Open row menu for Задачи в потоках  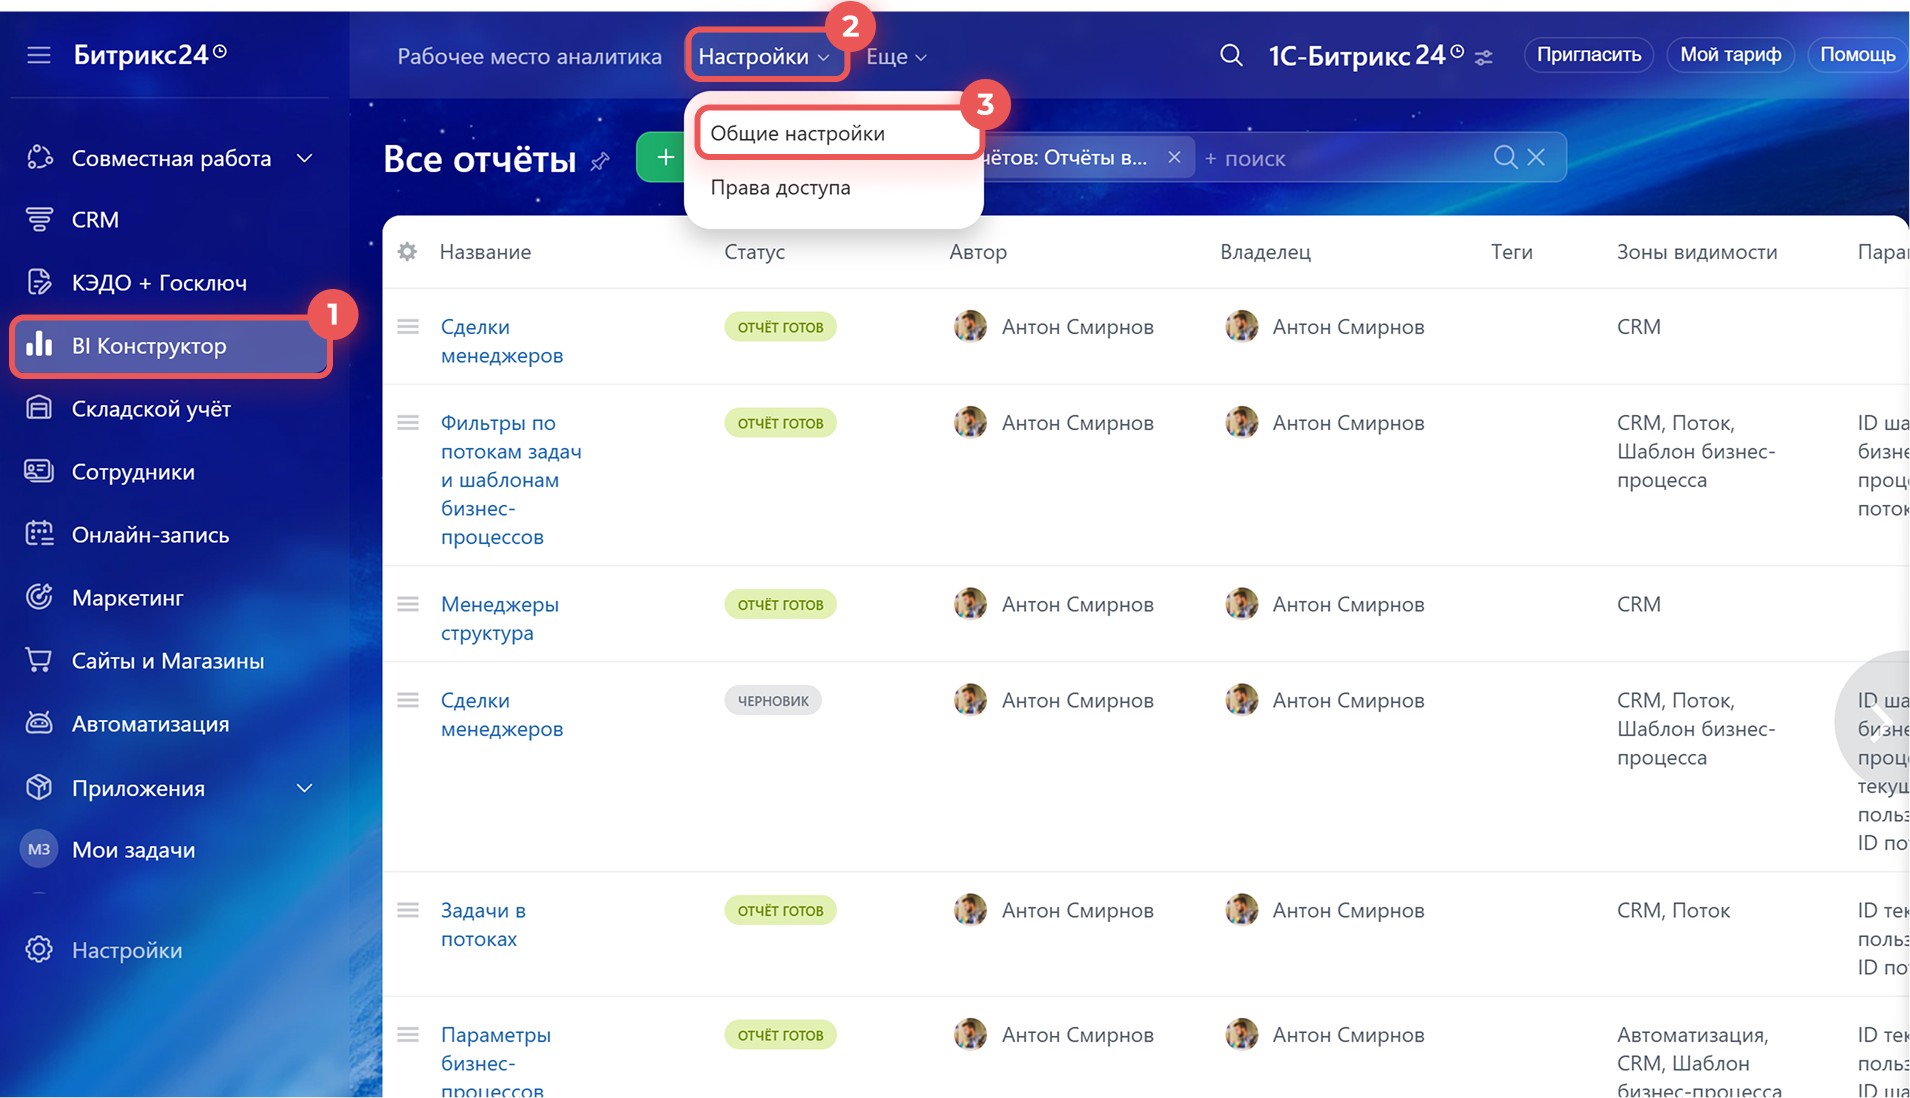coord(407,910)
